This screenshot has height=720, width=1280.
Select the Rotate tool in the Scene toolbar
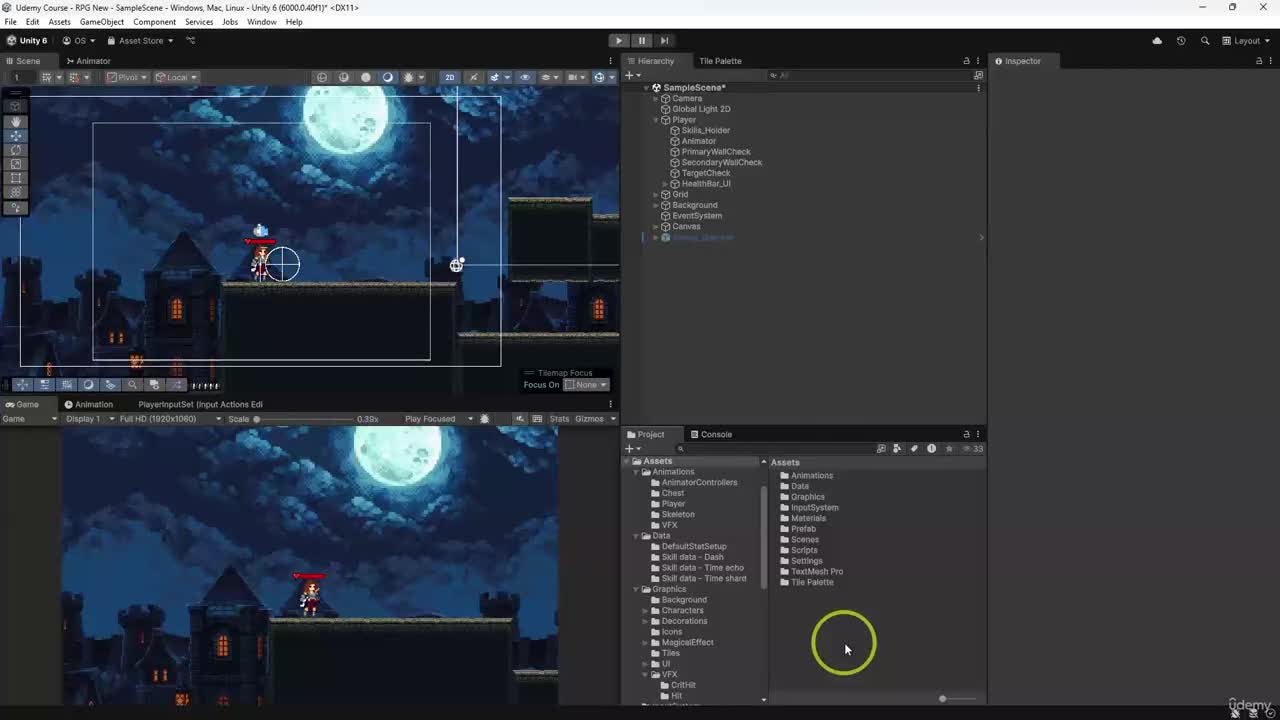[16, 149]
